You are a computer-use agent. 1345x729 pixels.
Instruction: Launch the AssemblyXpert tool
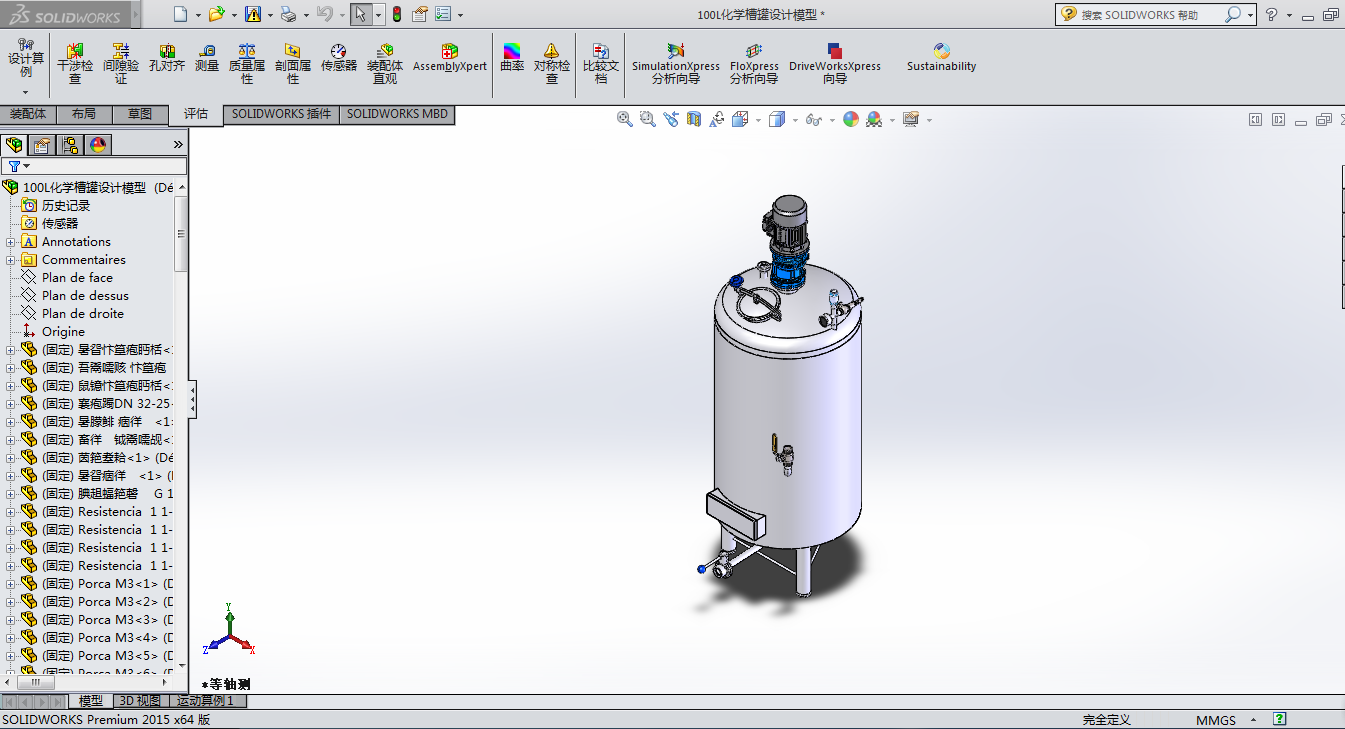(x=450, y=58)
